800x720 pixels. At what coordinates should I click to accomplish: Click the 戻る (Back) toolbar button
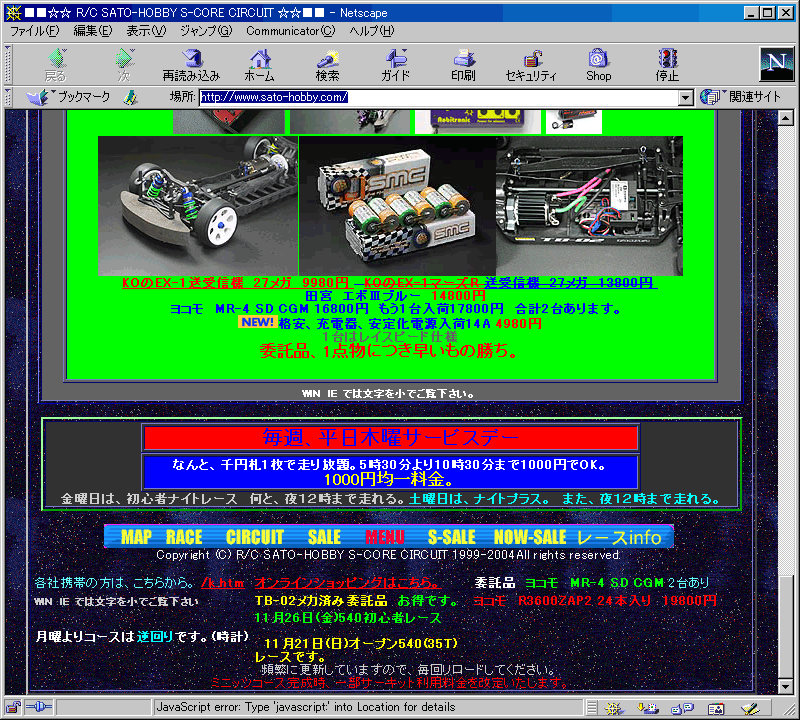click(x=56, y=65)
